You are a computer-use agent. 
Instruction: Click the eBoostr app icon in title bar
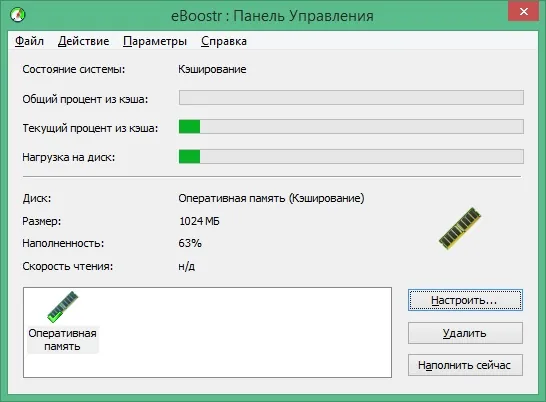coord(17,15)
